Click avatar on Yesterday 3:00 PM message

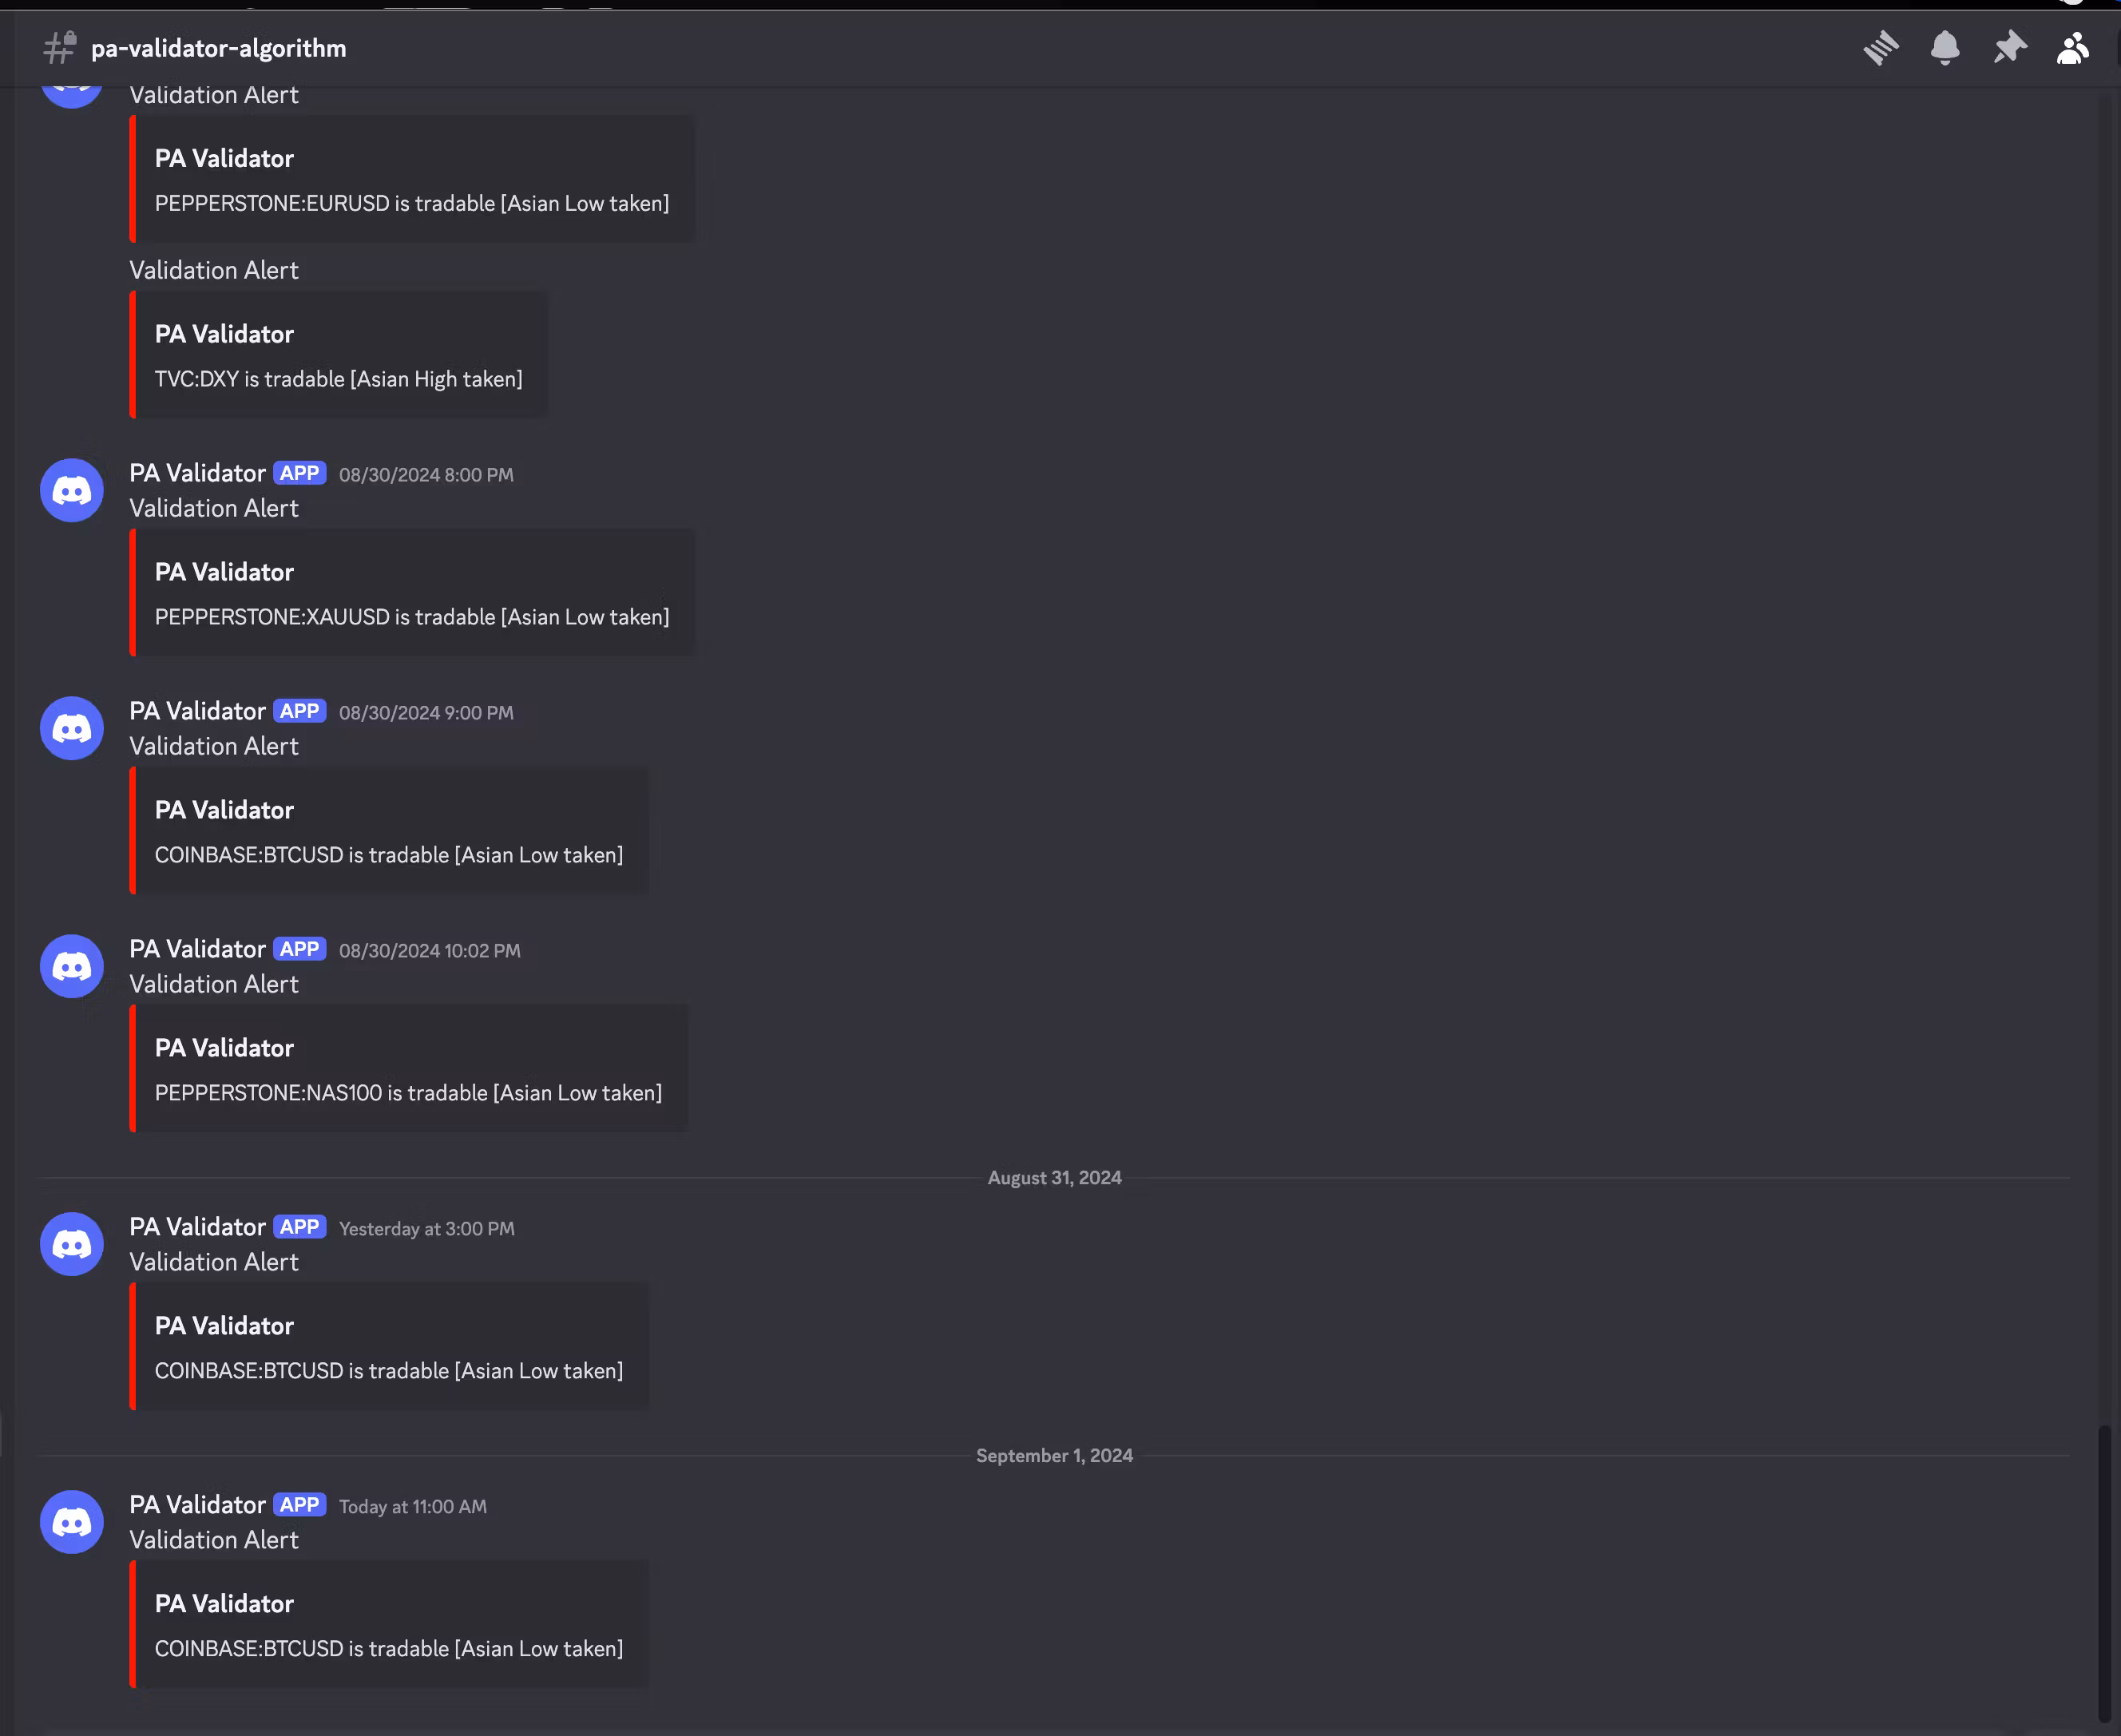click(72, 1244)
